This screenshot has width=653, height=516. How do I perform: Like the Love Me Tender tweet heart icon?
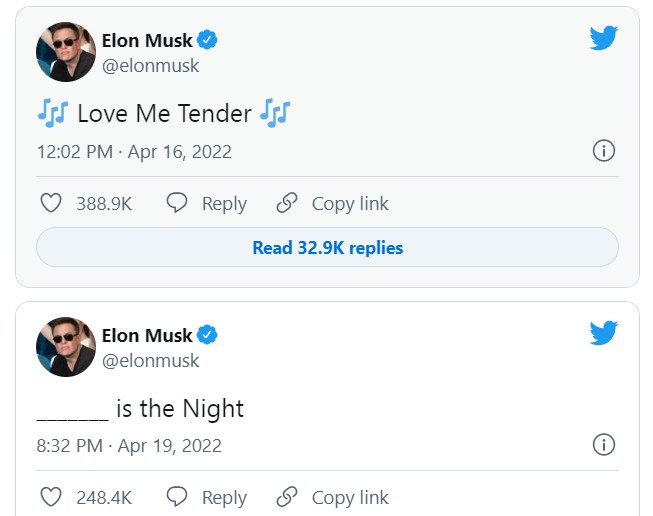(x=51, y=203)
